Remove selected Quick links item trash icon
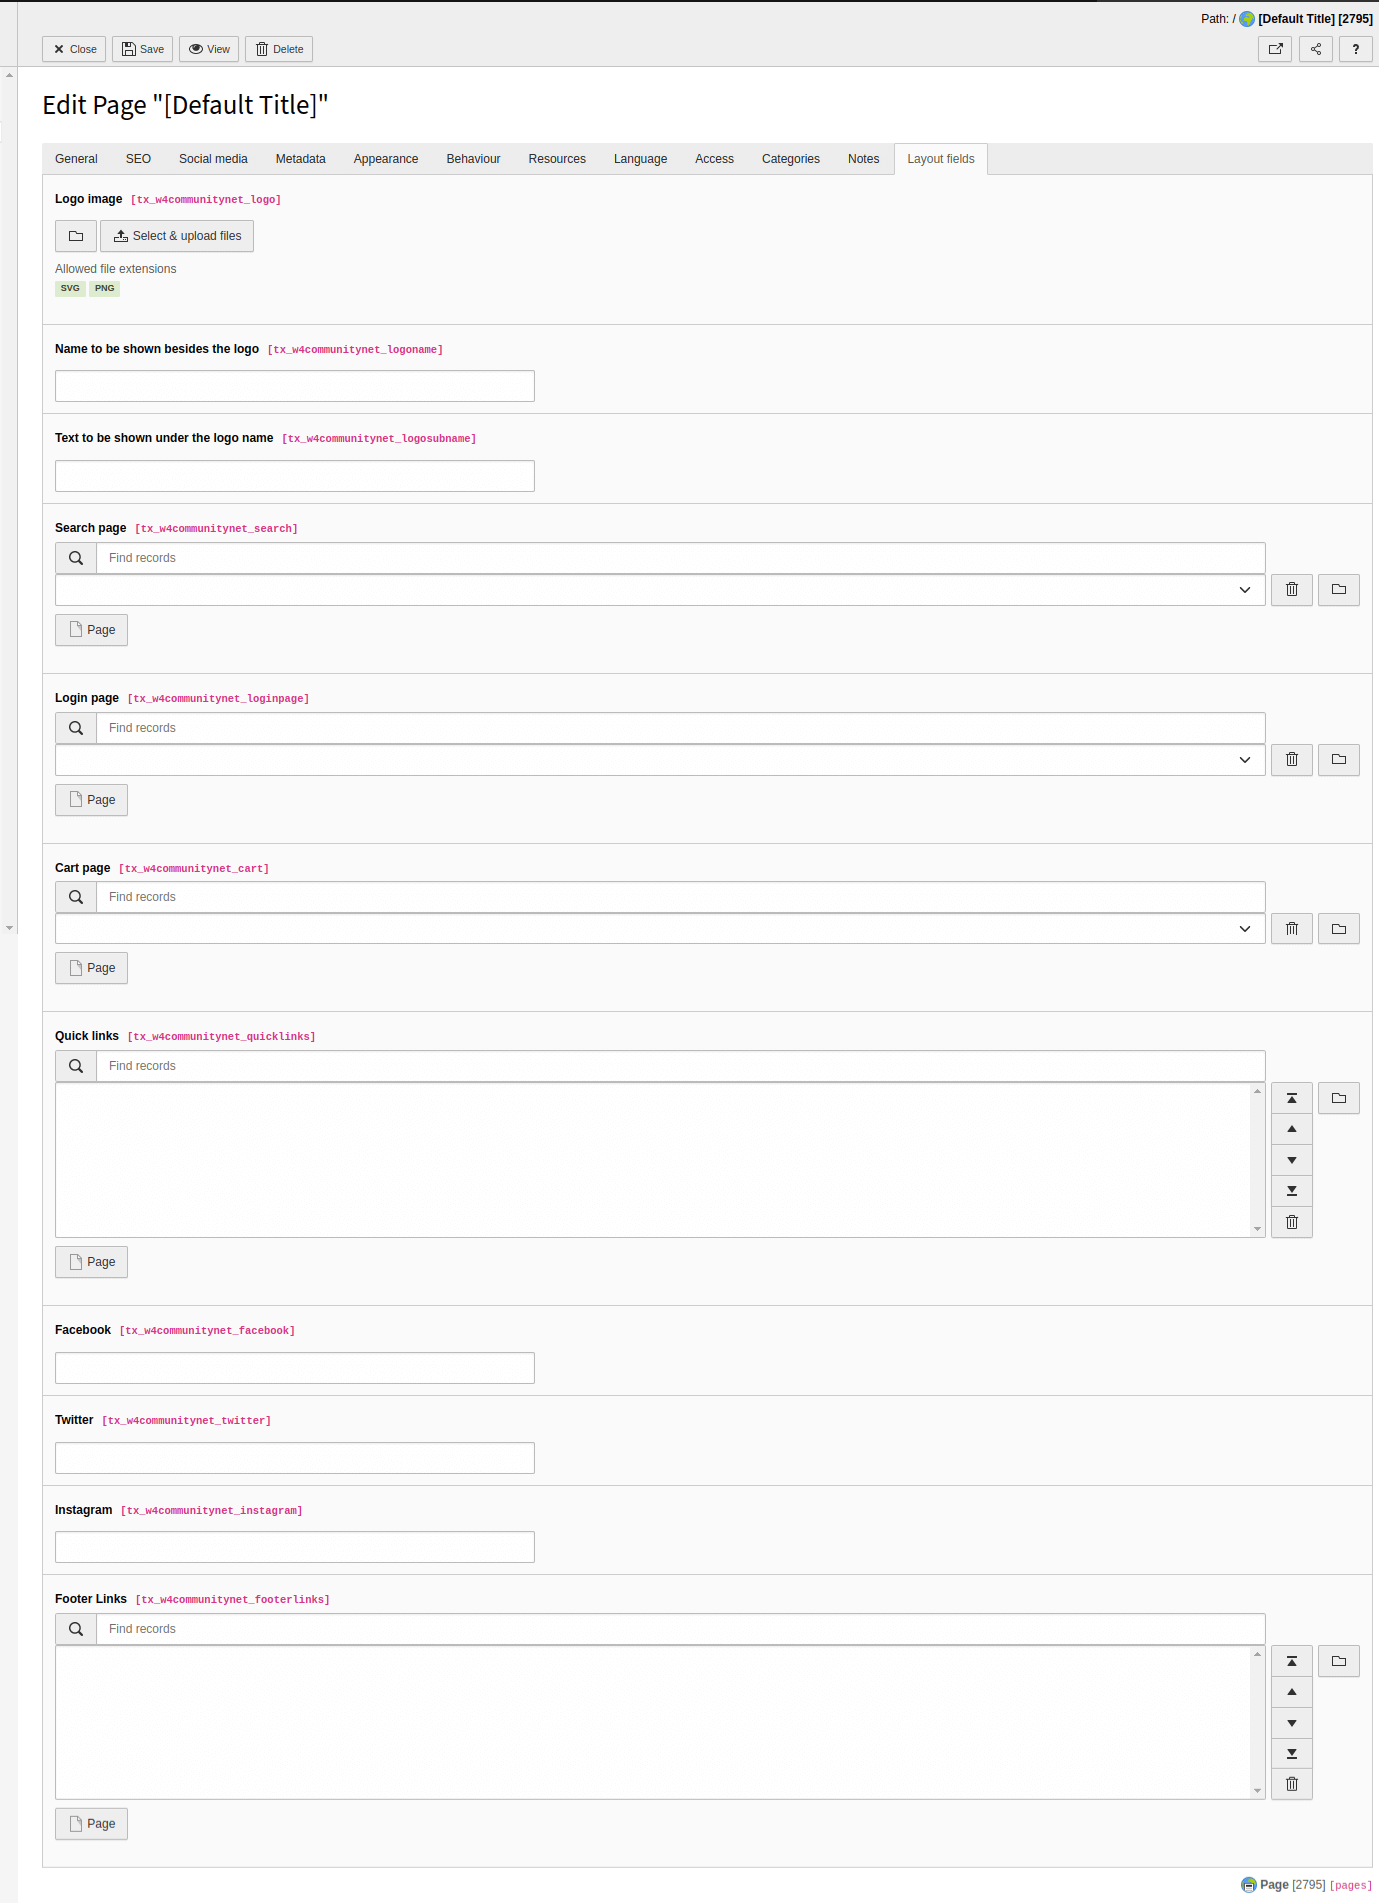Screen dimensions: 1379x1903 point(1292,1222)
